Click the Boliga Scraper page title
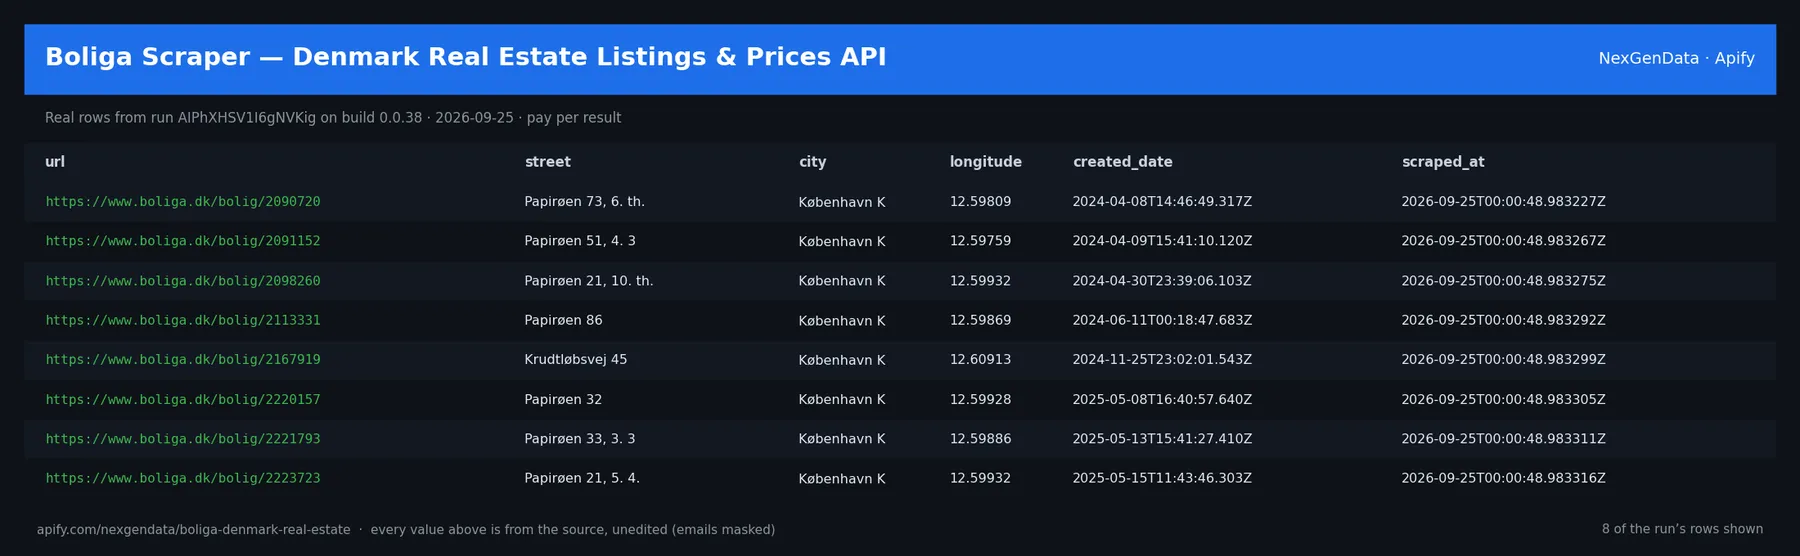1800x556 pixels. (x=466, y=57)
